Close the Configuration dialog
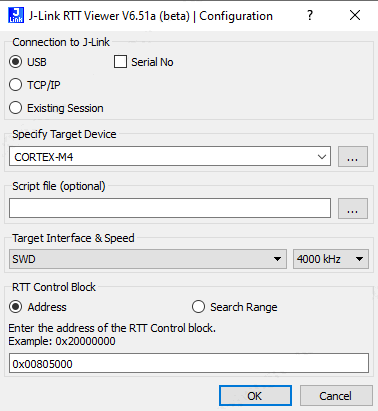 355,15
